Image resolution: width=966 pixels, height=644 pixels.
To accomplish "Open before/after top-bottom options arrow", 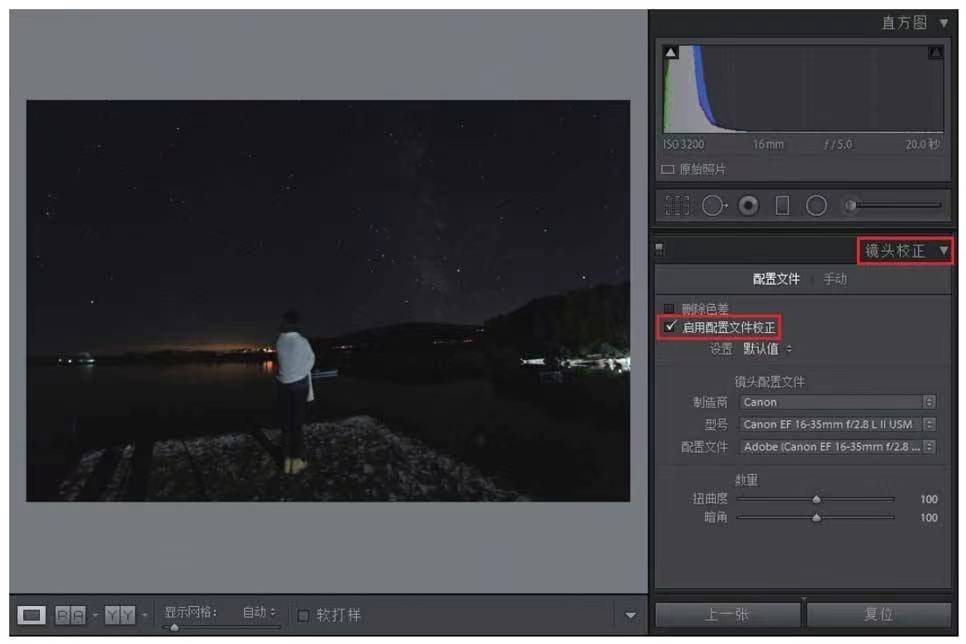I will (144, 615).
